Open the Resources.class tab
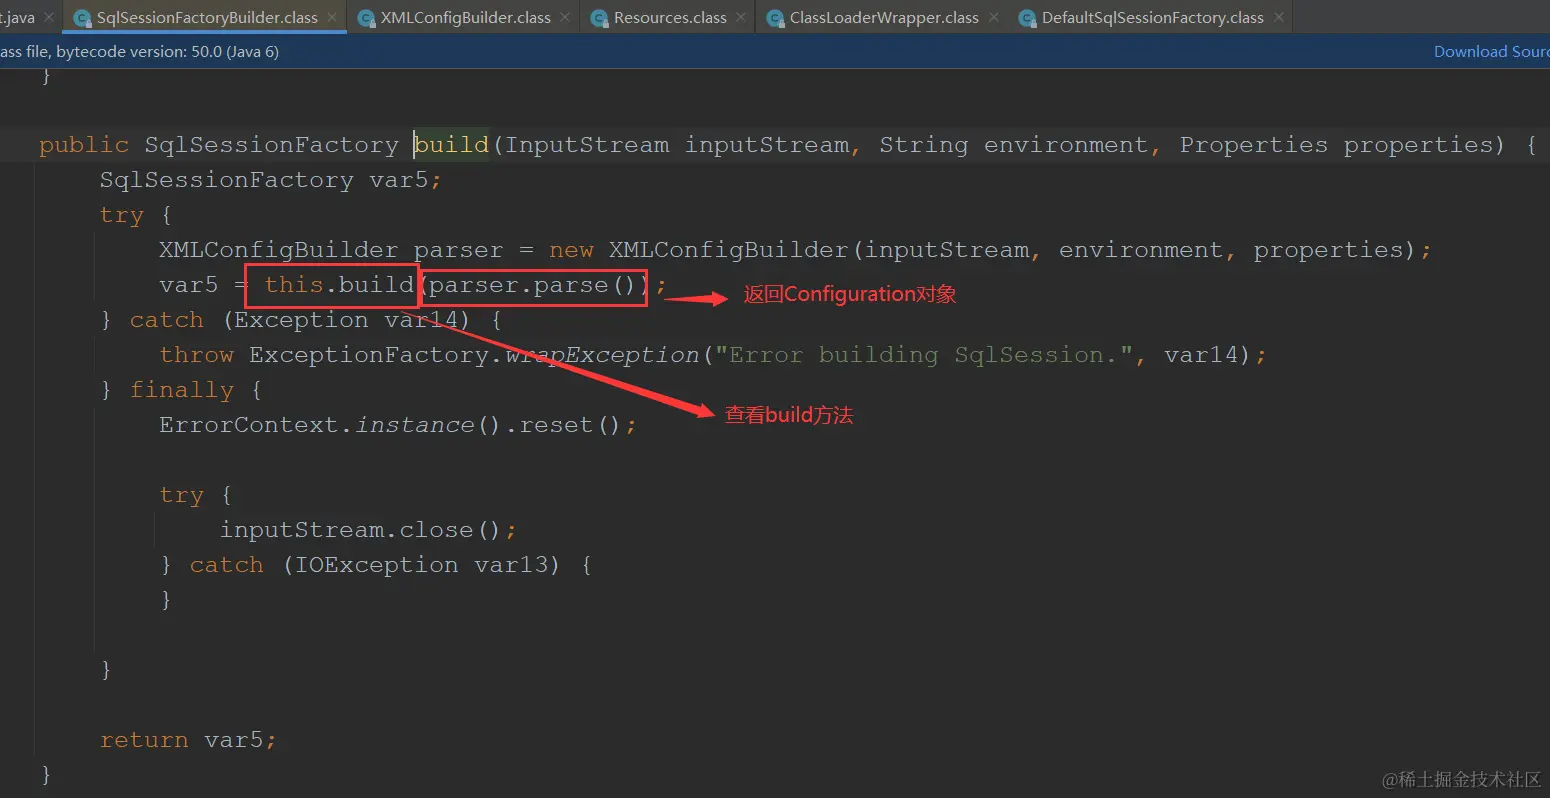This screenshot has width=1550, height=798. click(668, 17)
